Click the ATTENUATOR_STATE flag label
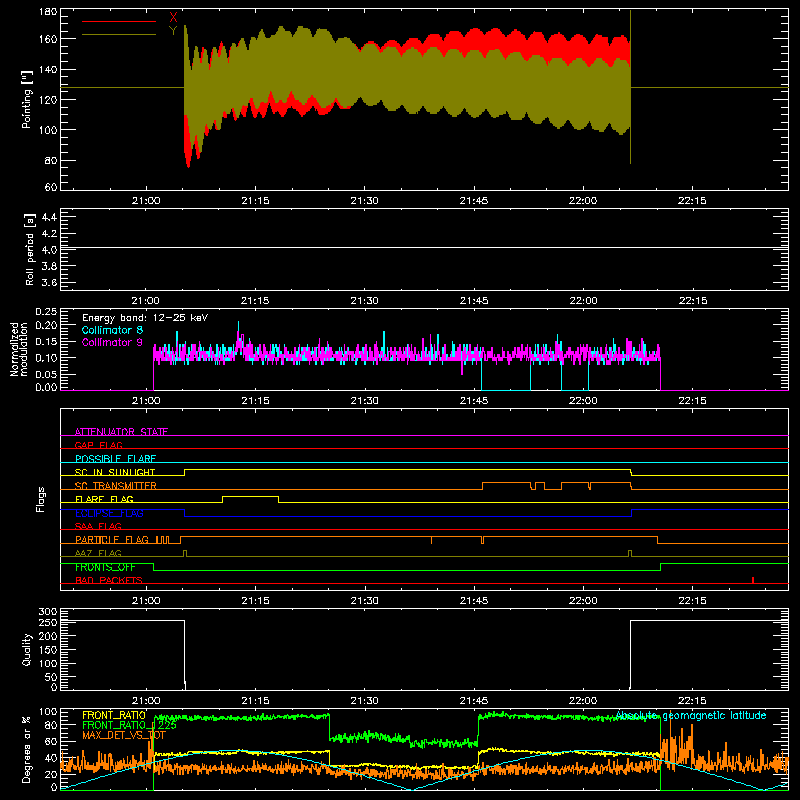Viewport: 800px width, 800px height. click(121, 432)
